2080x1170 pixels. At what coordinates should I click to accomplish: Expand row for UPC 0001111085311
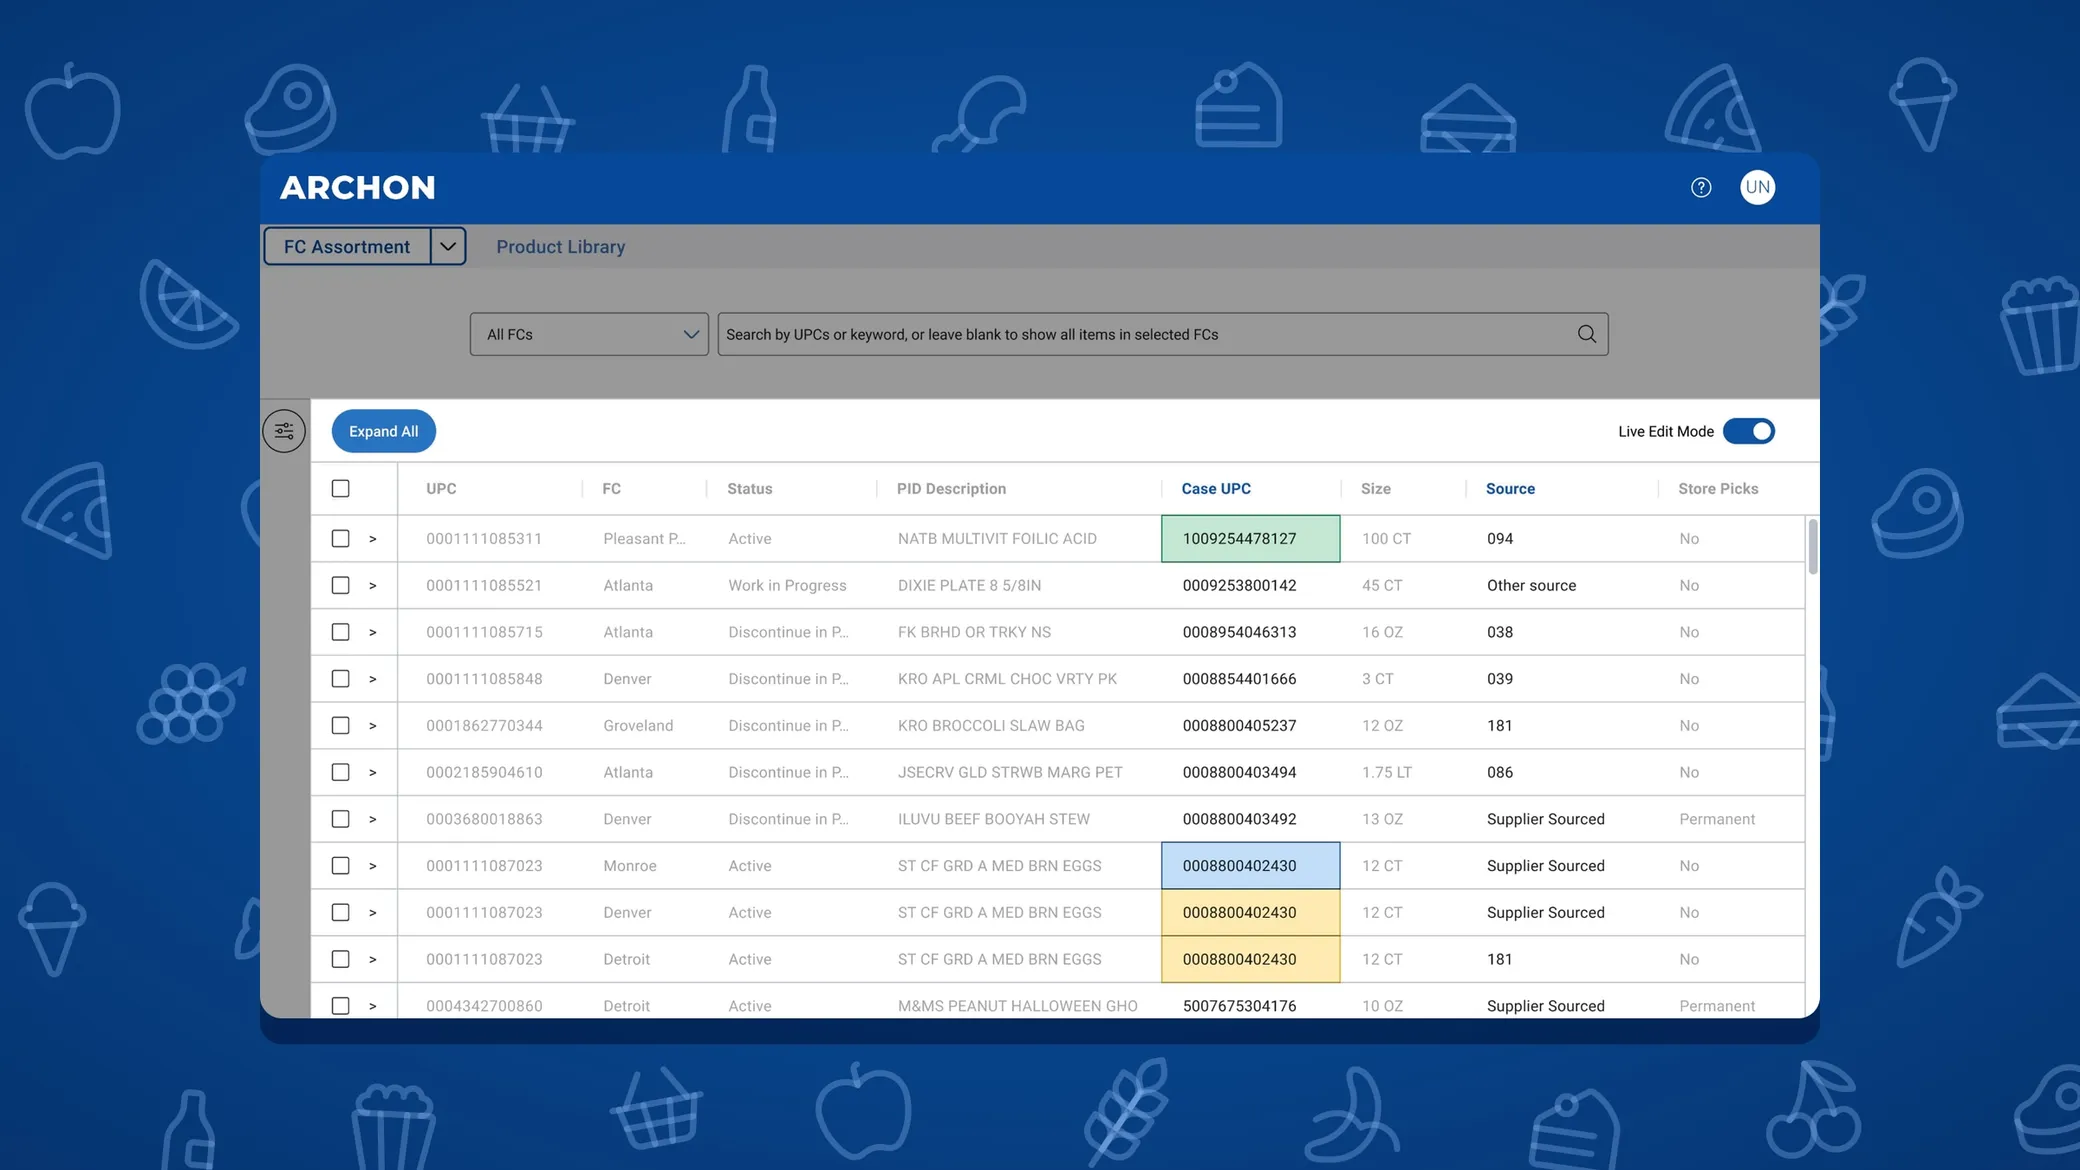(373, 539)
